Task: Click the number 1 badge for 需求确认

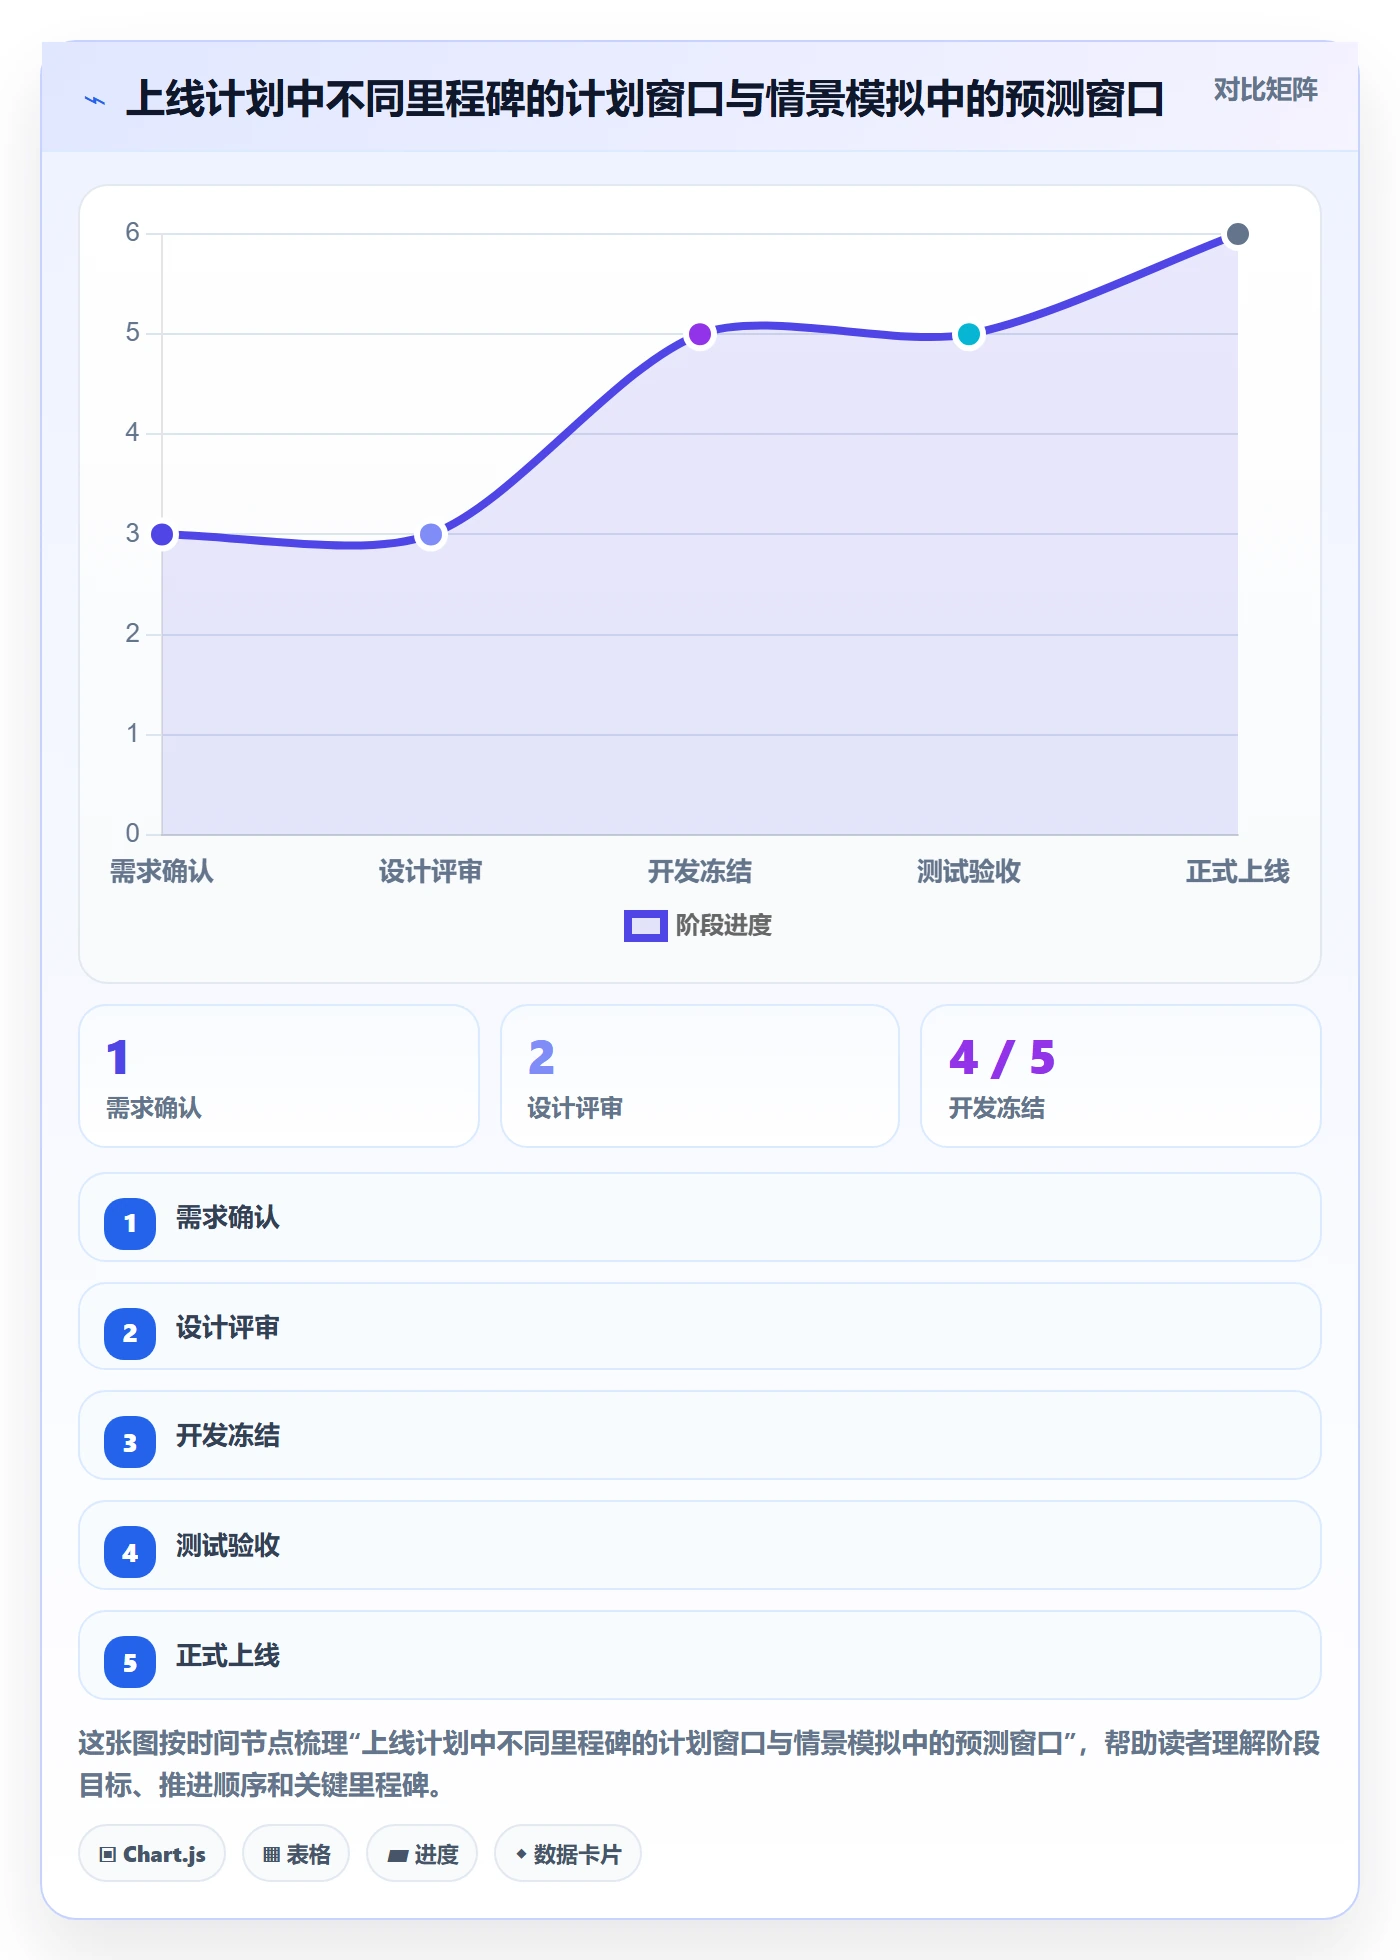Action: pos(130,1223)
